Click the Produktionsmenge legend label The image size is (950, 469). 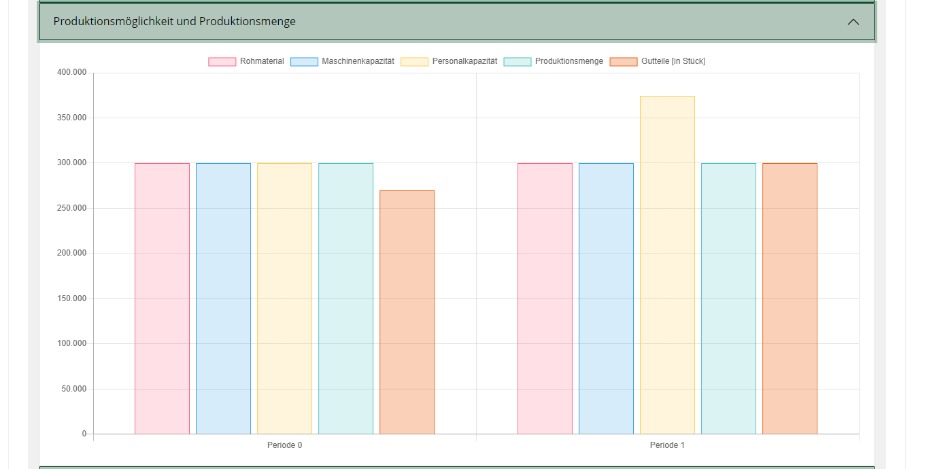coord(569,61)
